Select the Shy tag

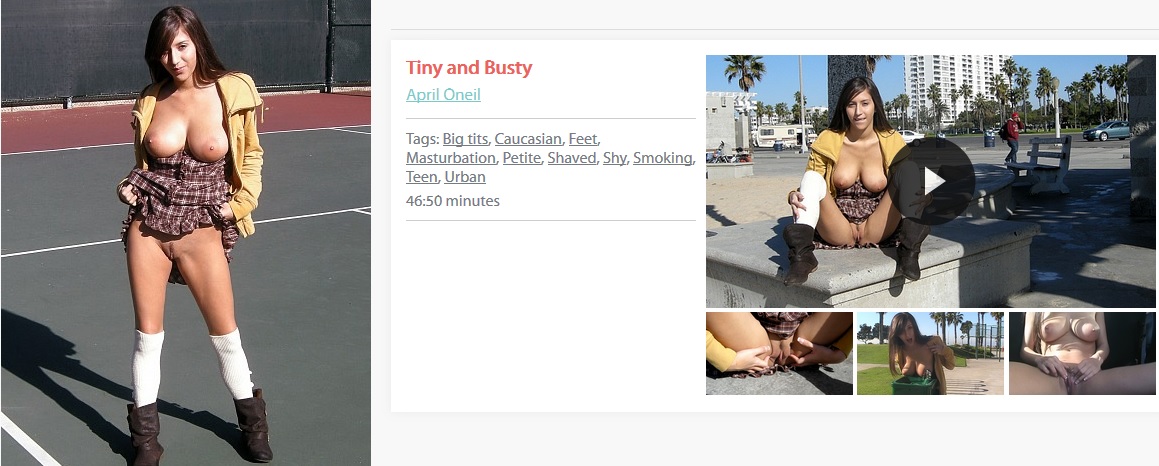coord(614,158)
